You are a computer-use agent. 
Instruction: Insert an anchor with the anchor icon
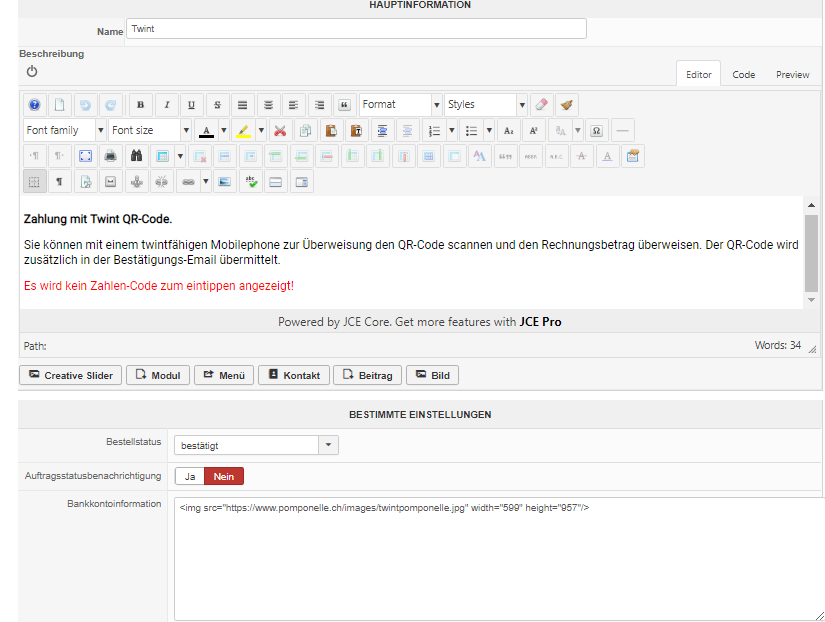pyautogui.click(x=137, y=182)
